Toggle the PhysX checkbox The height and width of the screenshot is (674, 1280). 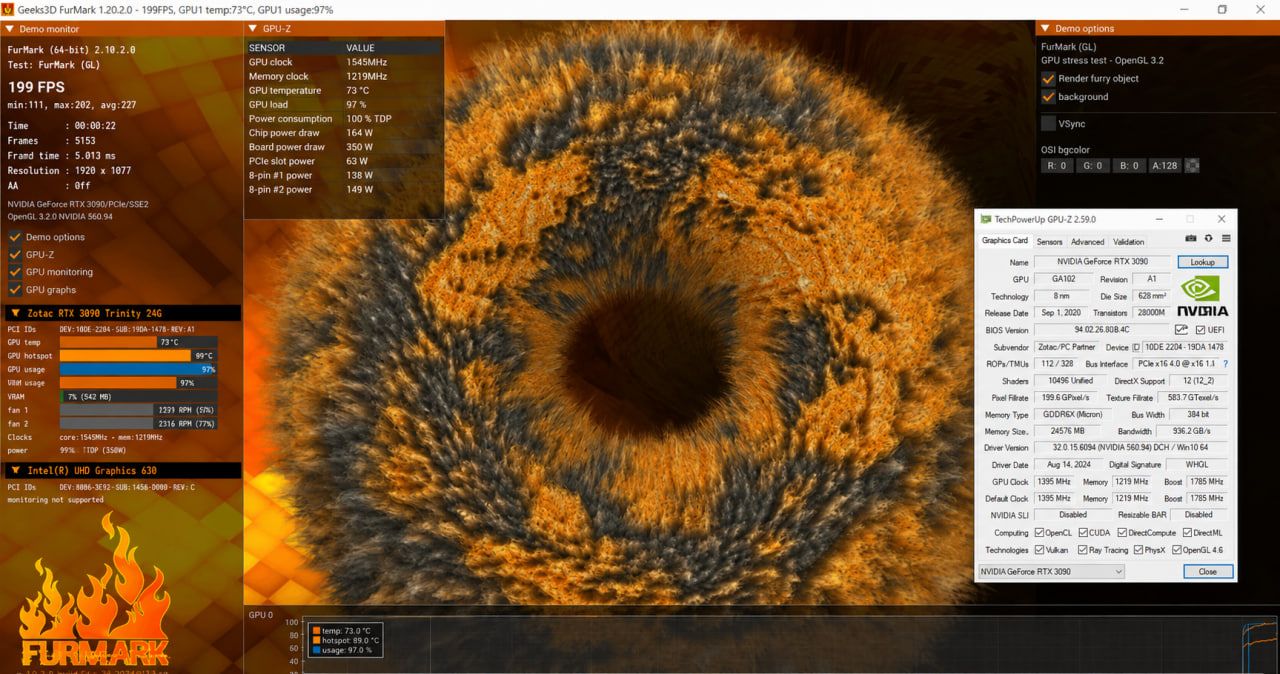tap(1138, 550)
